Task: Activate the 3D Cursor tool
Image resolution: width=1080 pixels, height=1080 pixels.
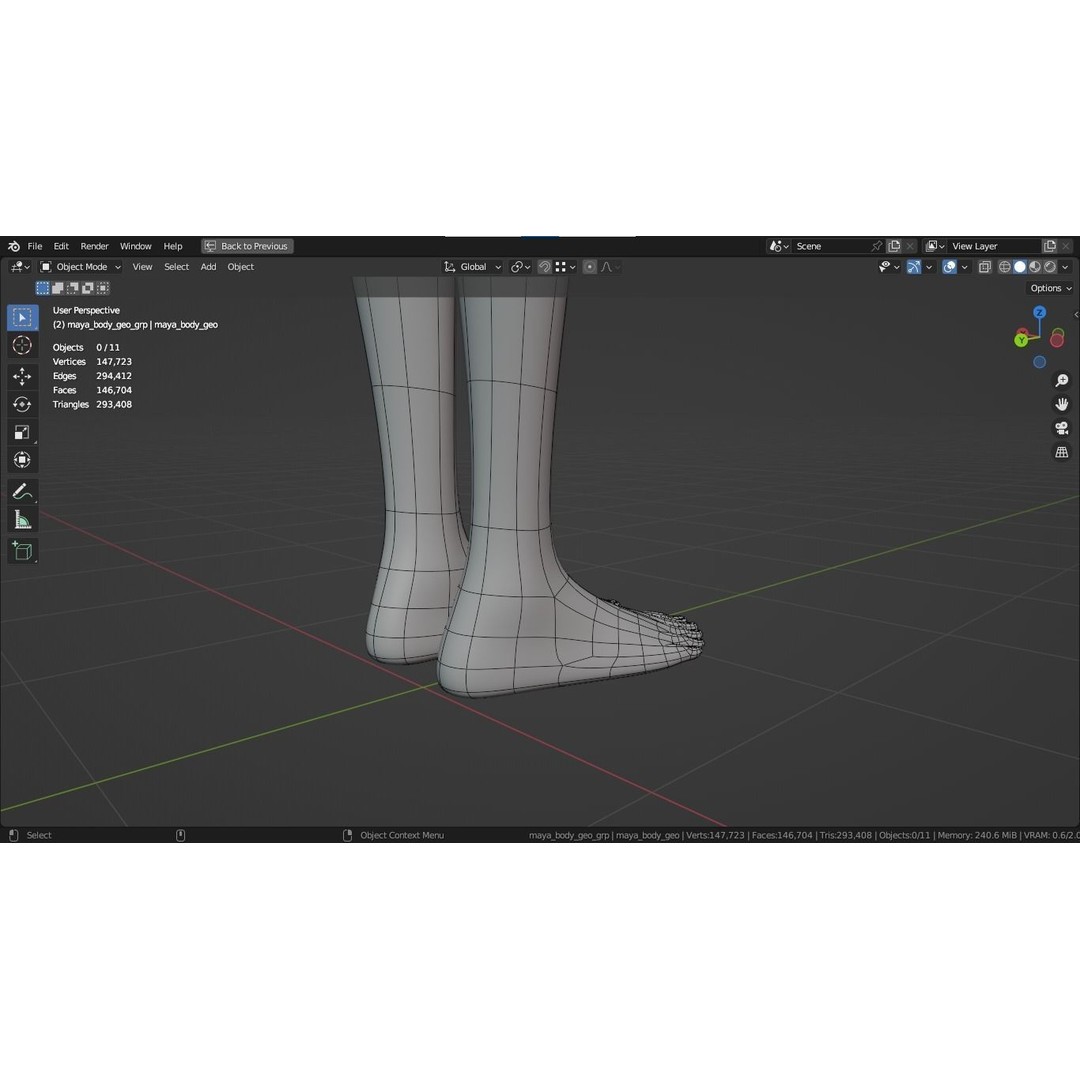Action: point(22,345)
